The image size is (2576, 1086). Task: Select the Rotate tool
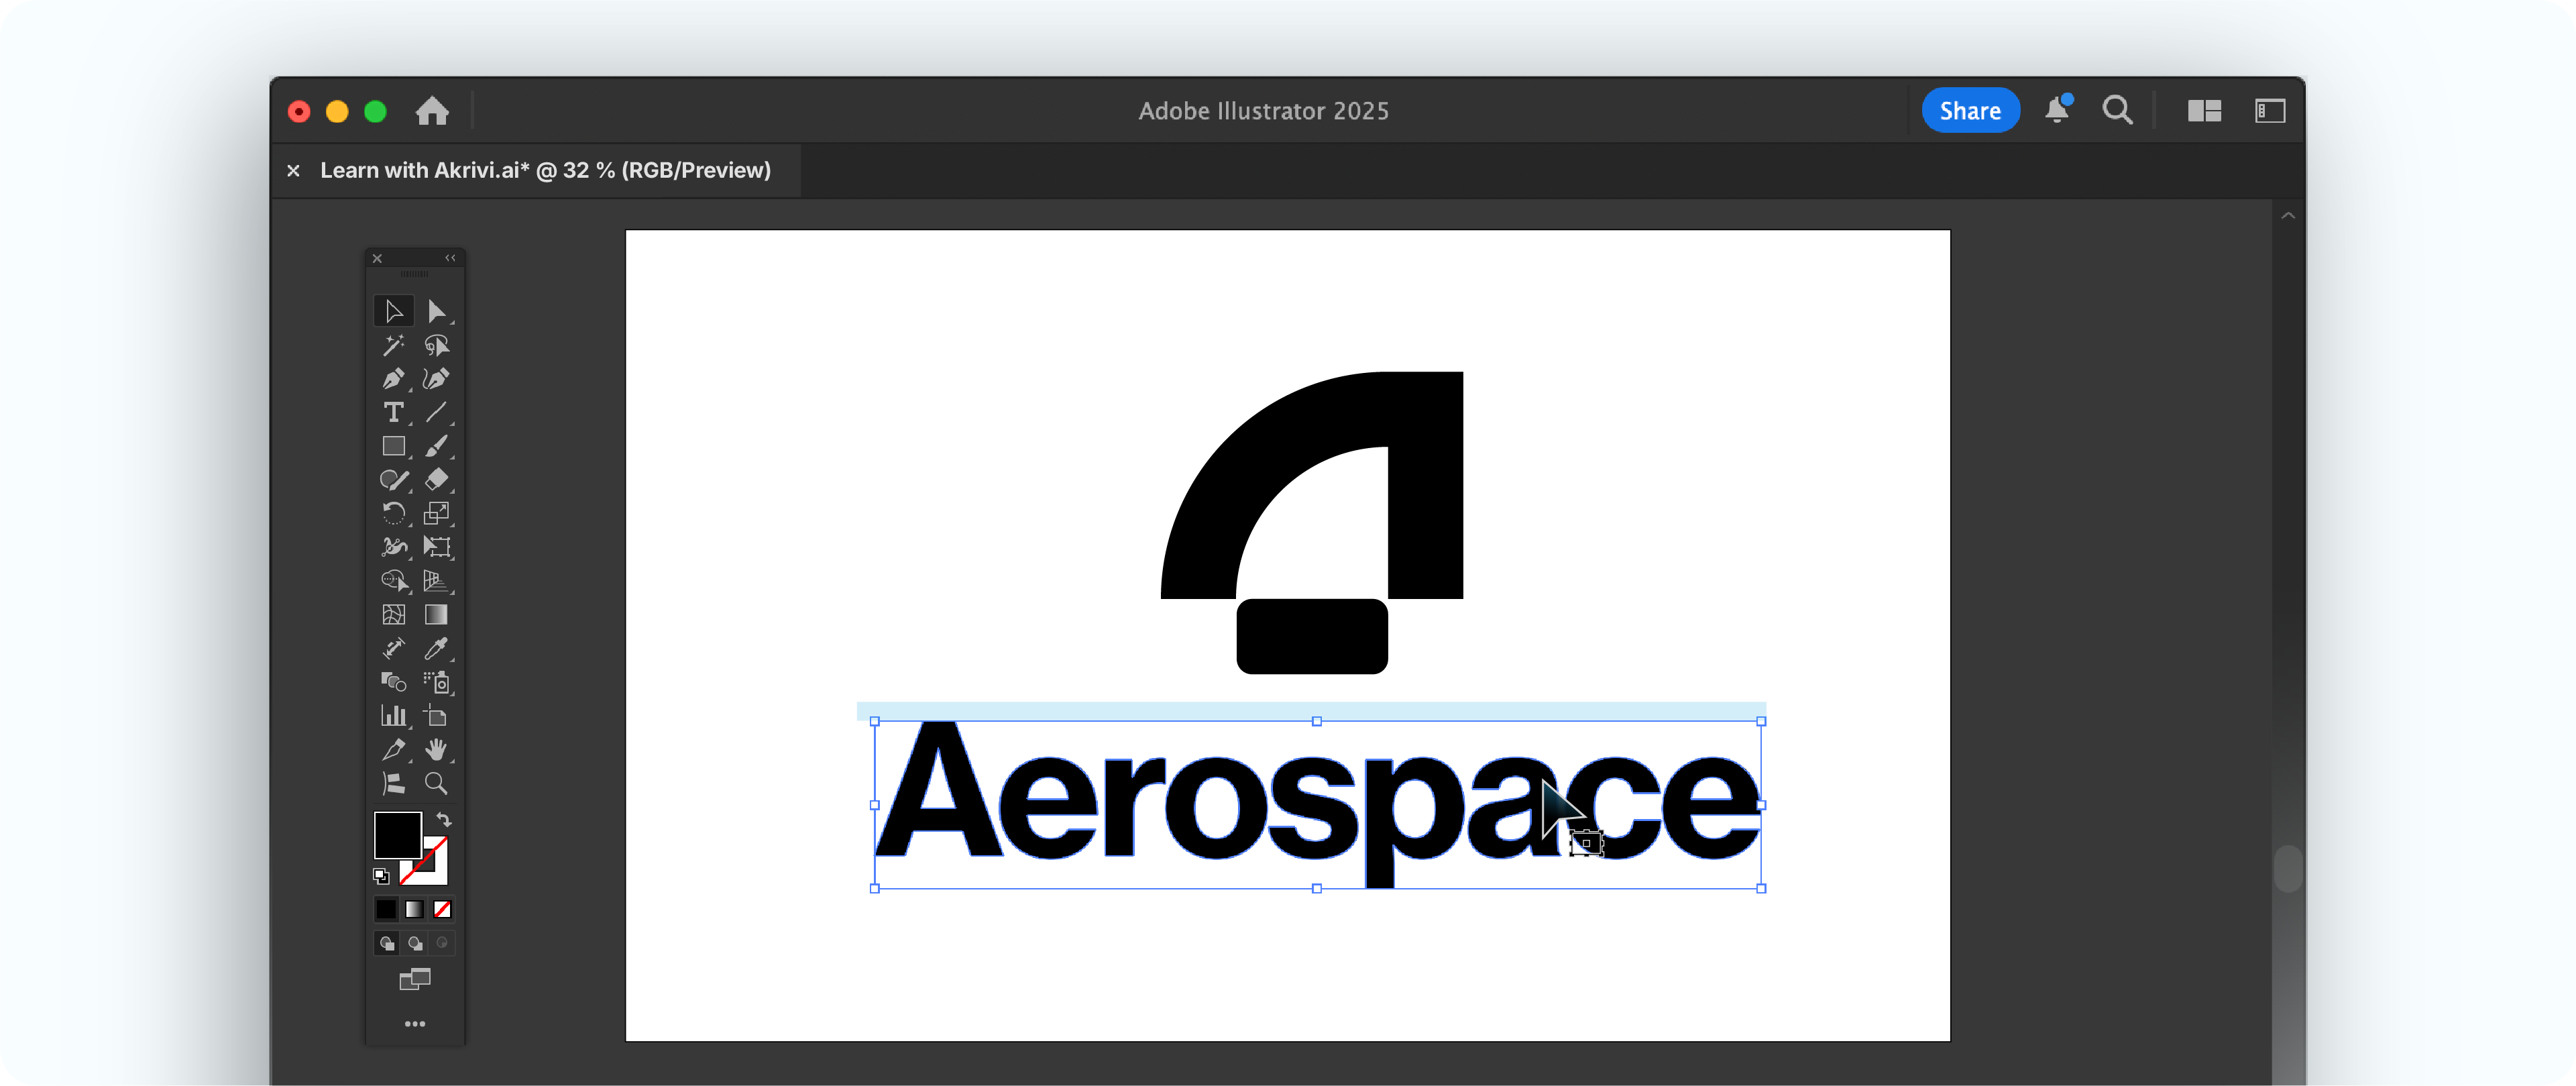click(x=393, y=513)
